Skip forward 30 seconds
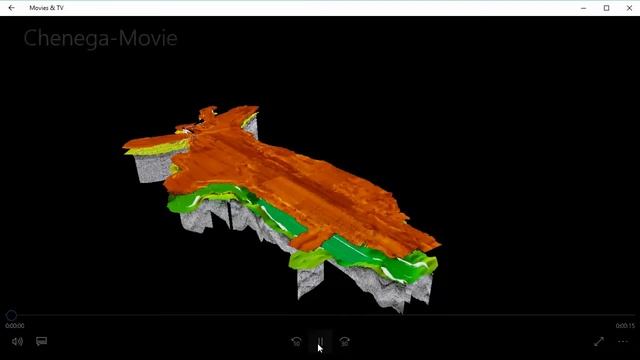 pyautogui.click(x=344, y=342)
